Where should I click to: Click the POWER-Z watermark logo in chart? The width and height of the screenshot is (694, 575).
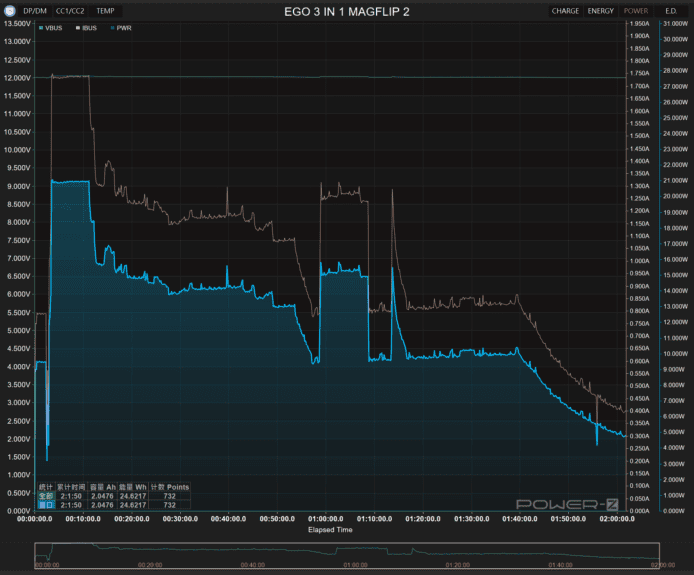click(565, 505)
